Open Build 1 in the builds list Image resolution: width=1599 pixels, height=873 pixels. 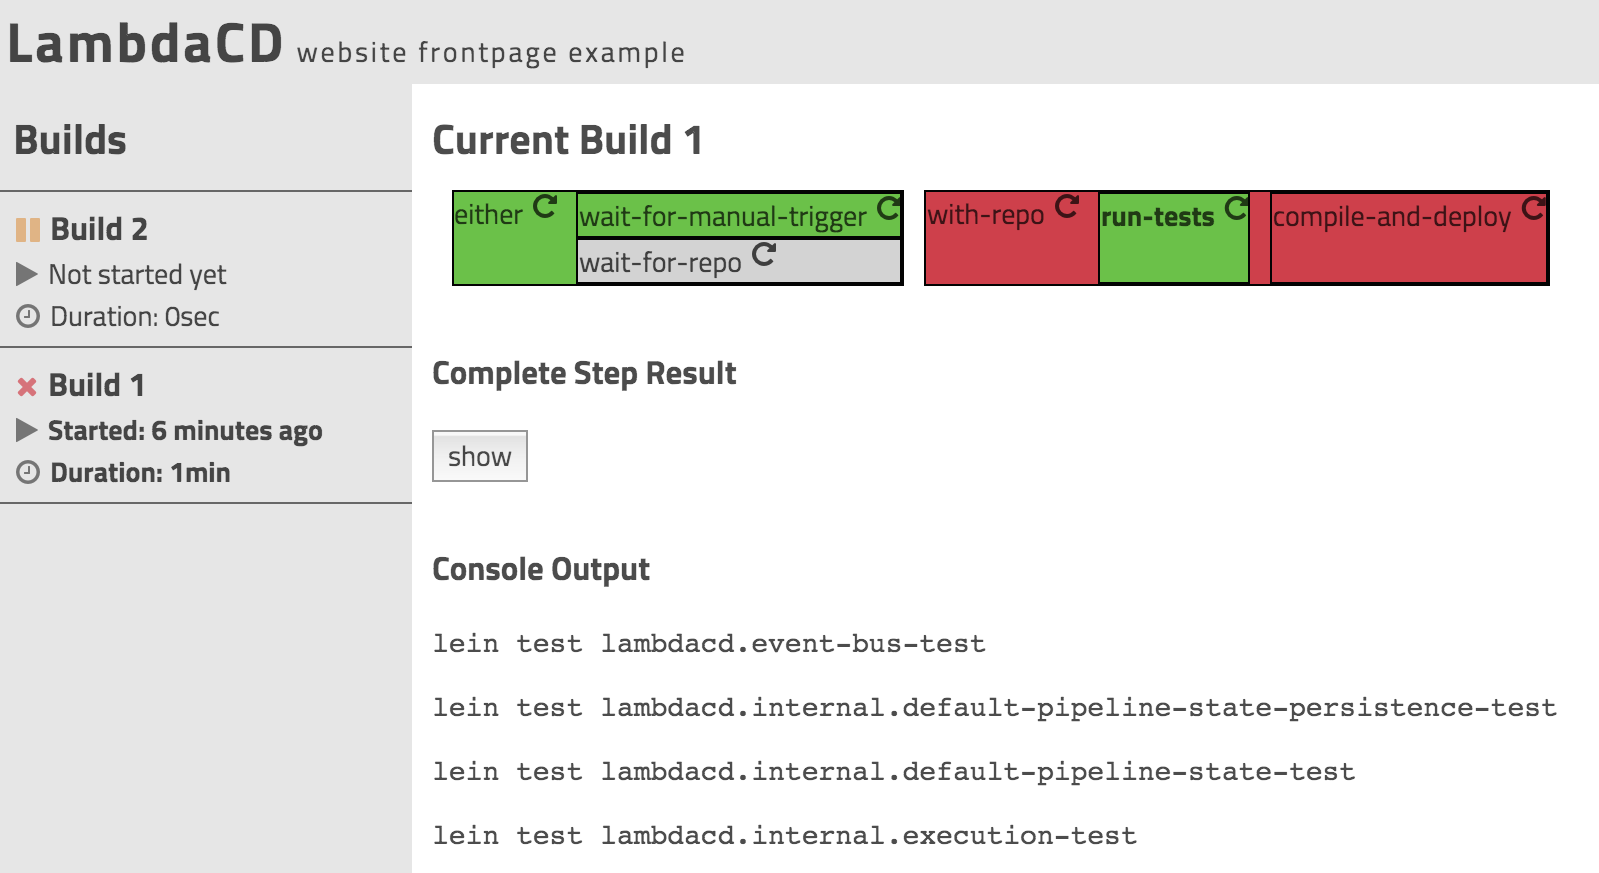97,385
